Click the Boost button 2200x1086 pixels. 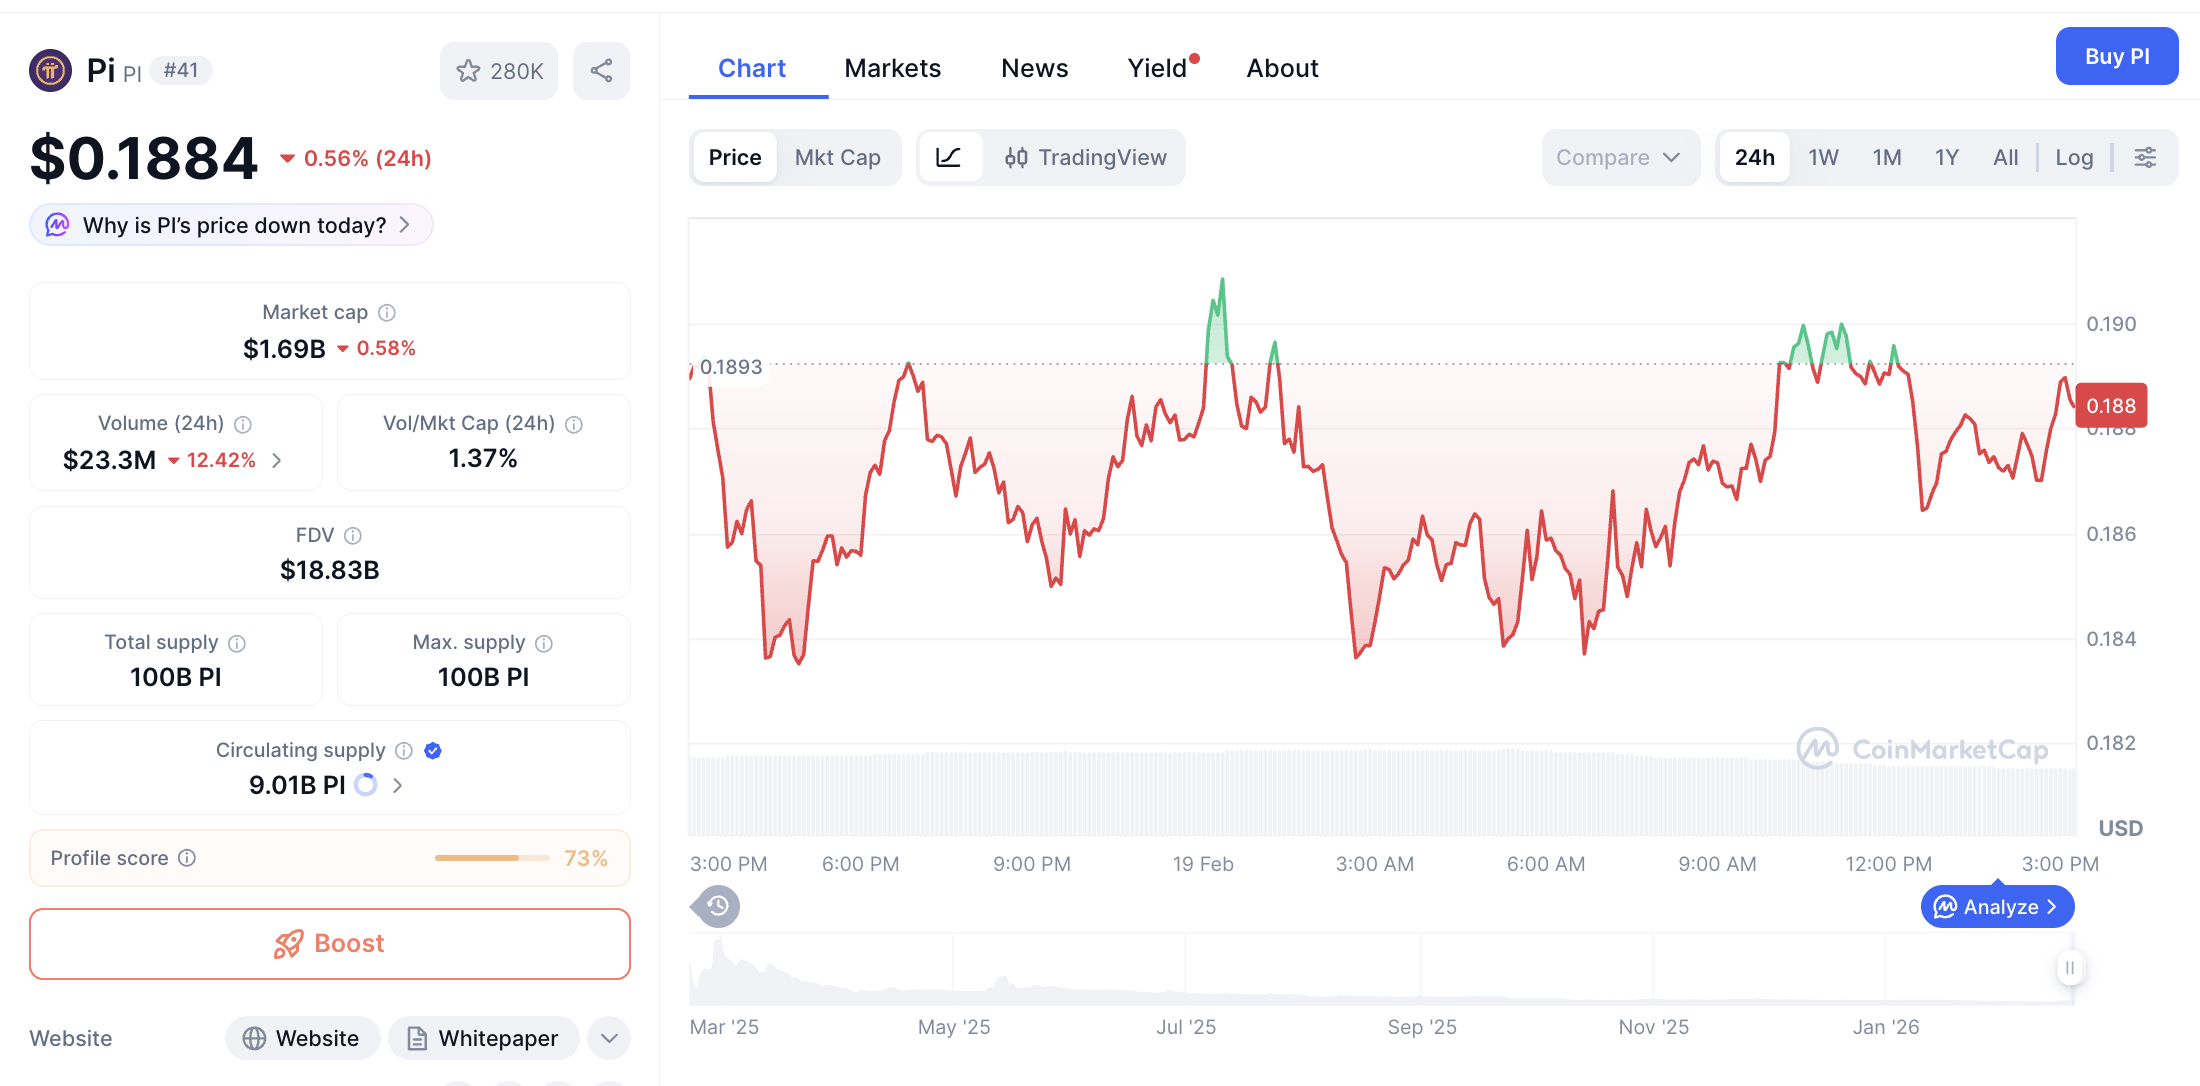(x=329, y=943)
